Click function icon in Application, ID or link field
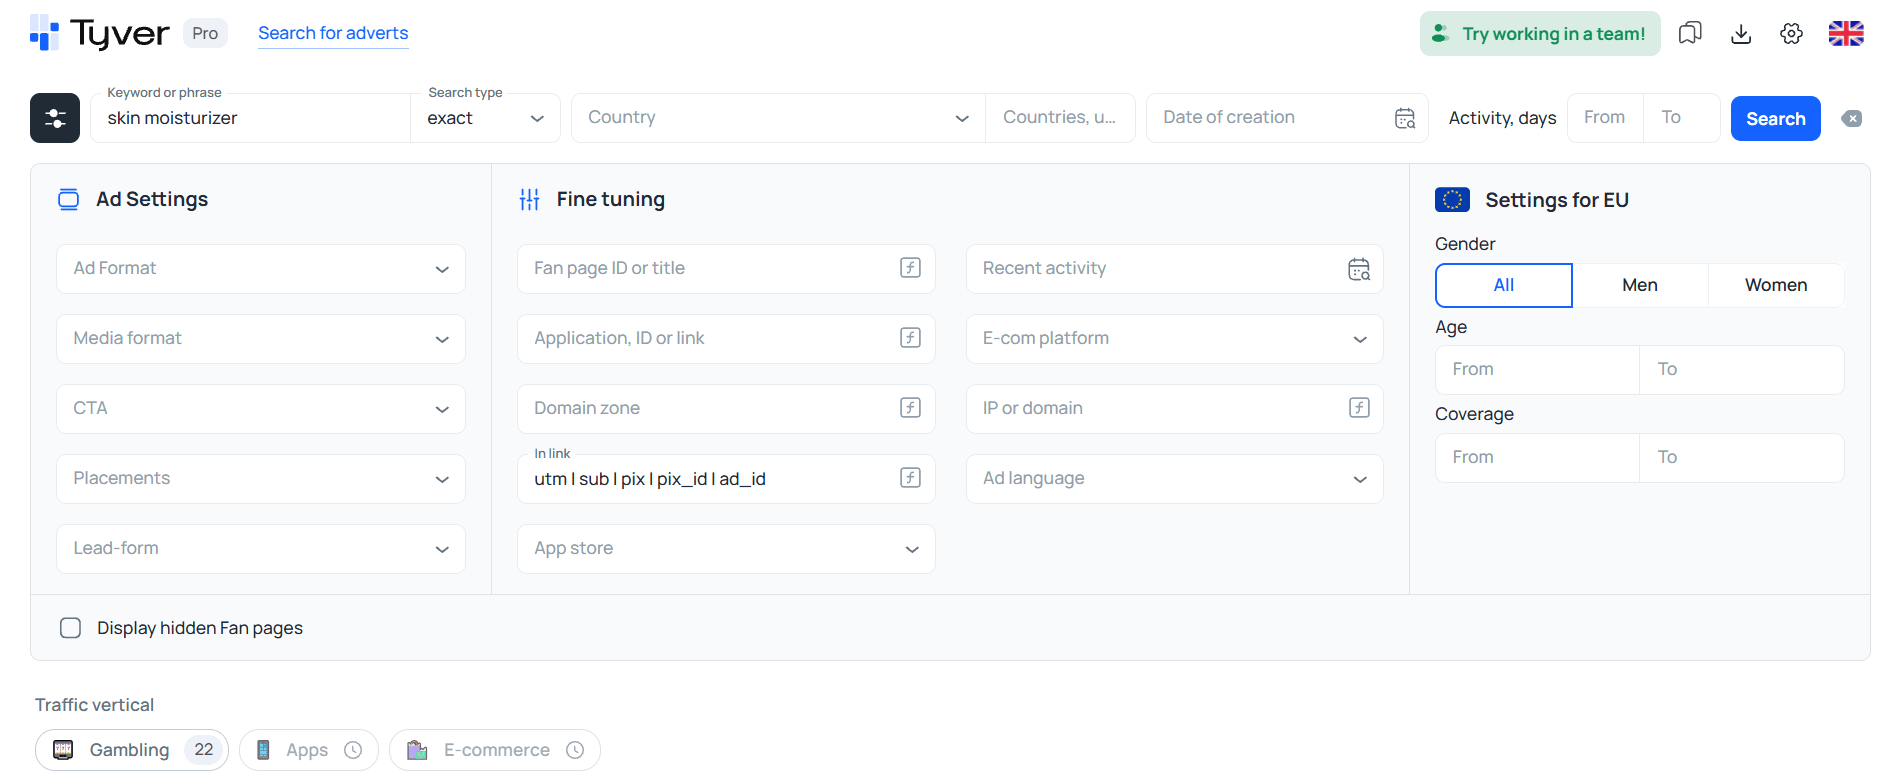This screenshot has height=779, width=1898. (x=910, y=338)
